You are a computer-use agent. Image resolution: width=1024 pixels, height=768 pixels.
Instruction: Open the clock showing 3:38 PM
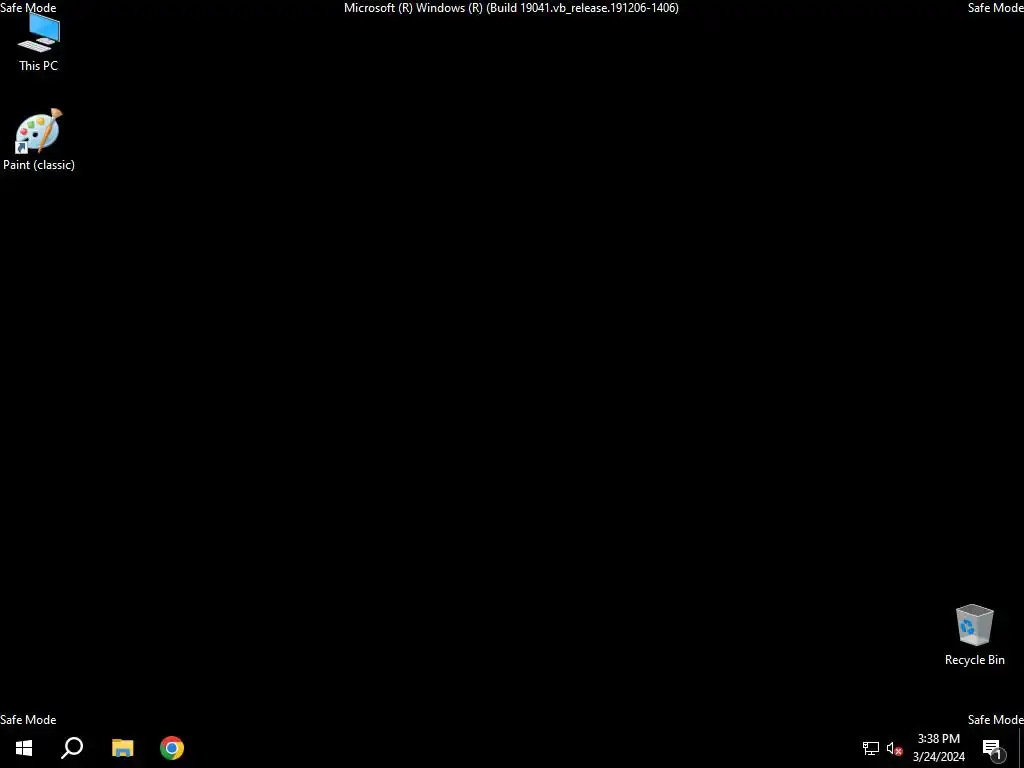tap(938, 748)
